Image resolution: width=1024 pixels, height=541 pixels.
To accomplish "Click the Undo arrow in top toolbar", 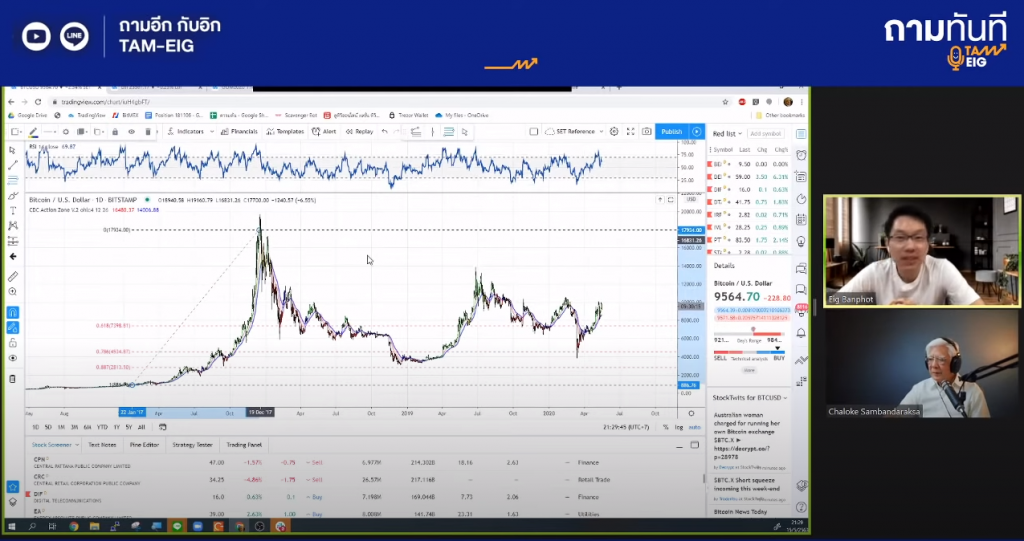I will (x=385, y=131).
